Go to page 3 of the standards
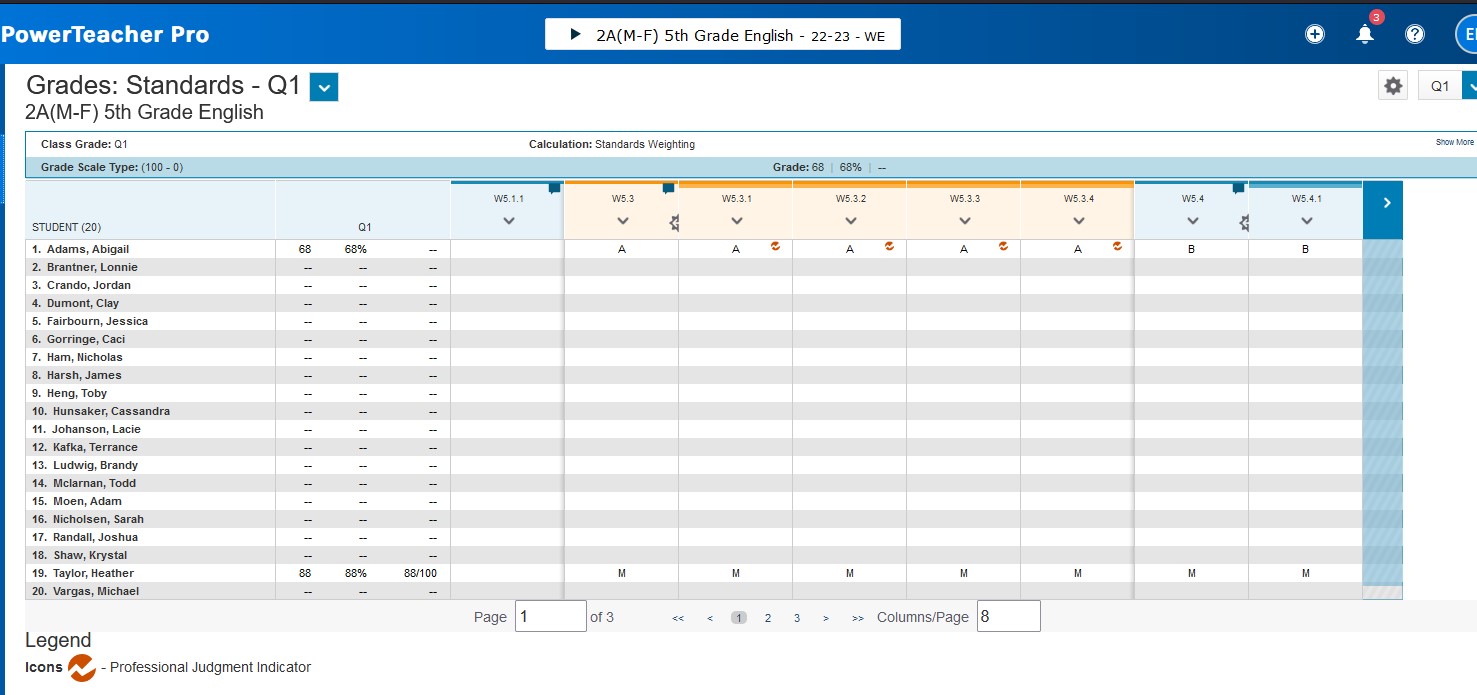Image resolution: width=1477 pixels, height=695 pixels. [797, 618]
